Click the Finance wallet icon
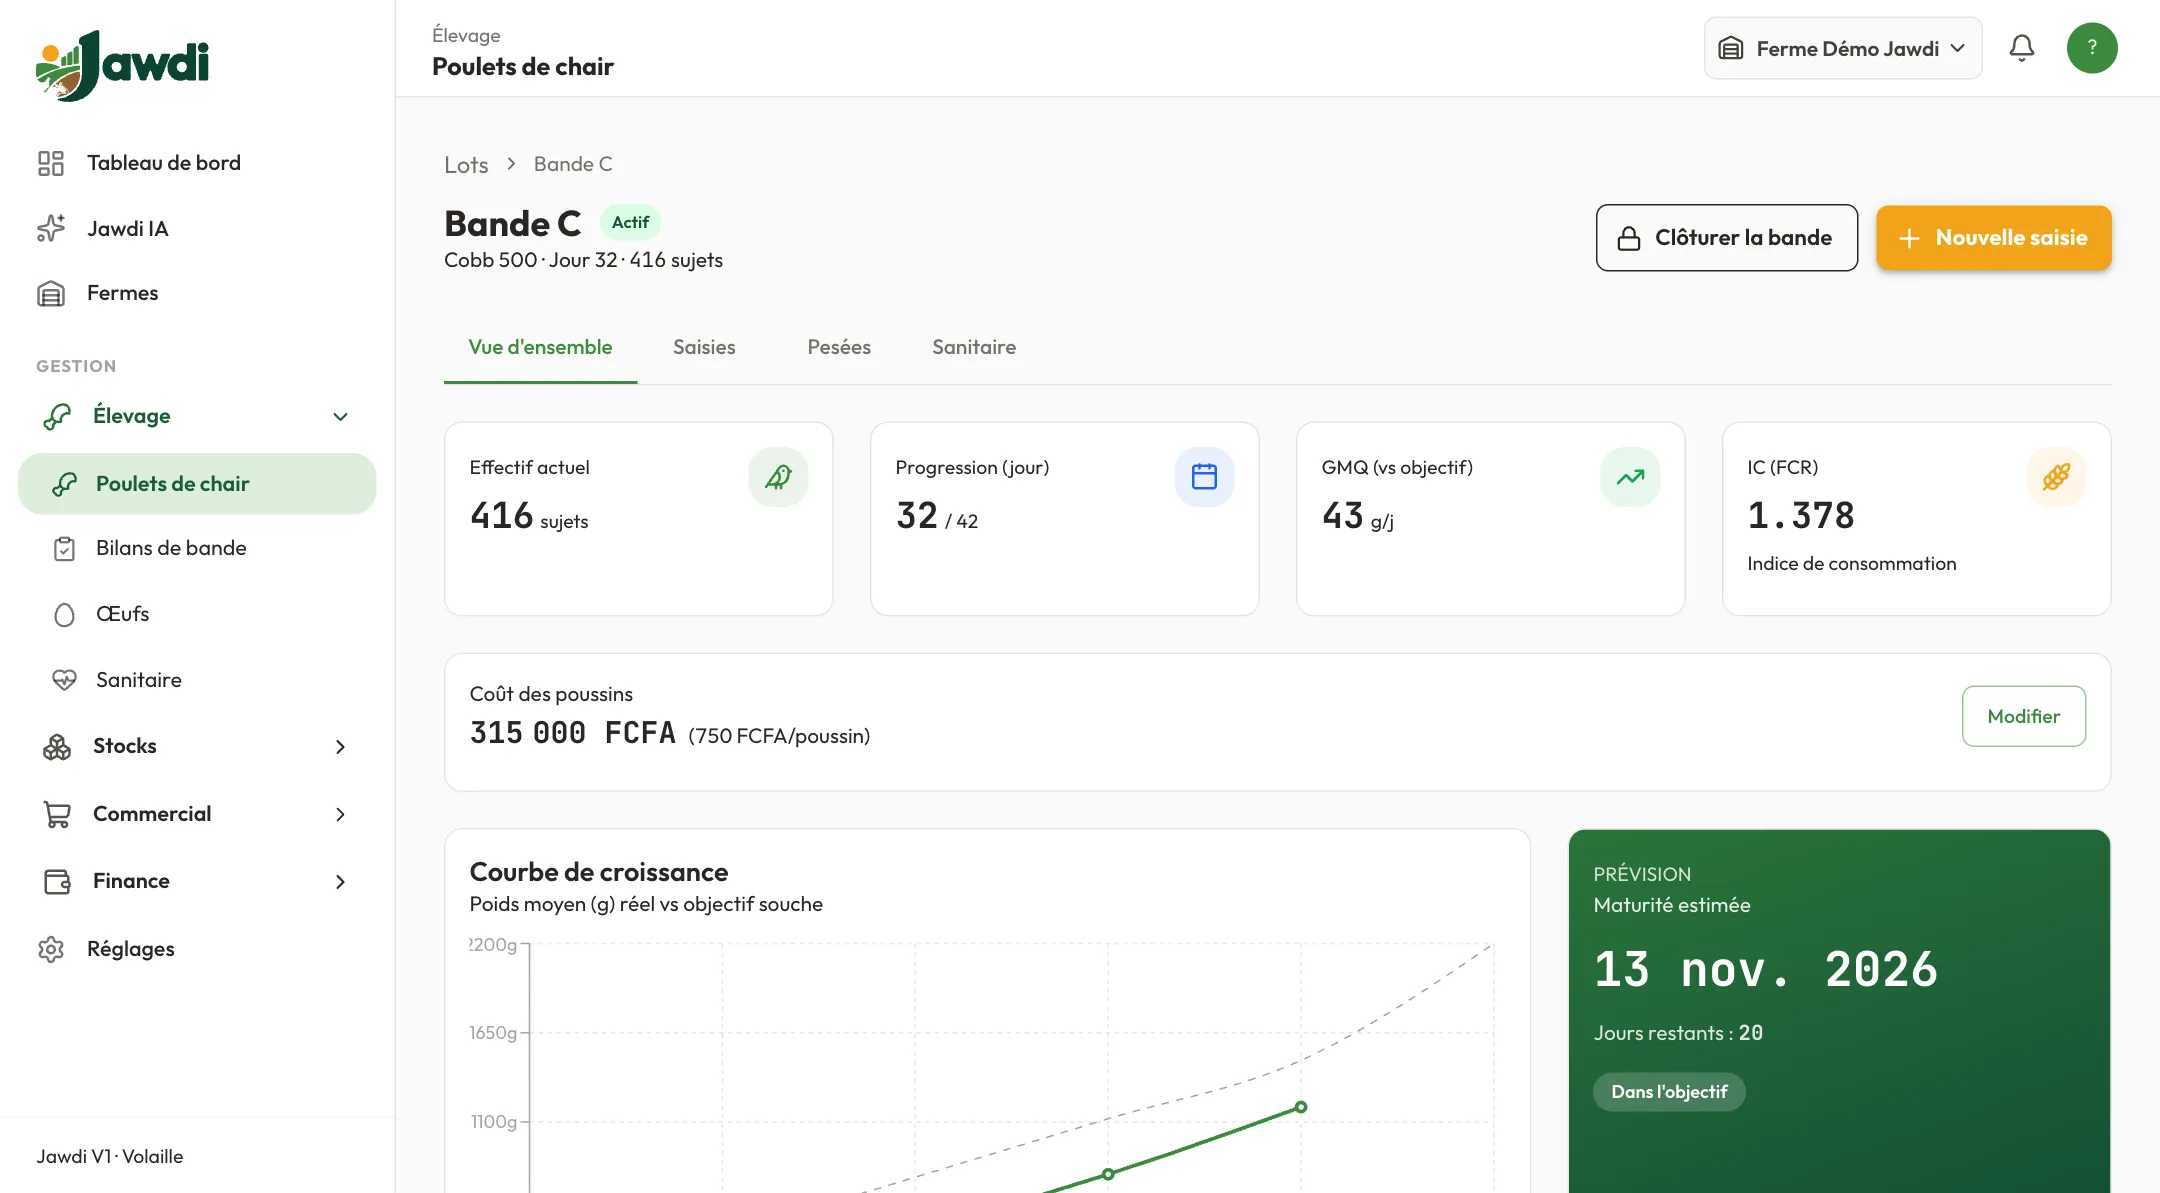 [x=57, y=882]
